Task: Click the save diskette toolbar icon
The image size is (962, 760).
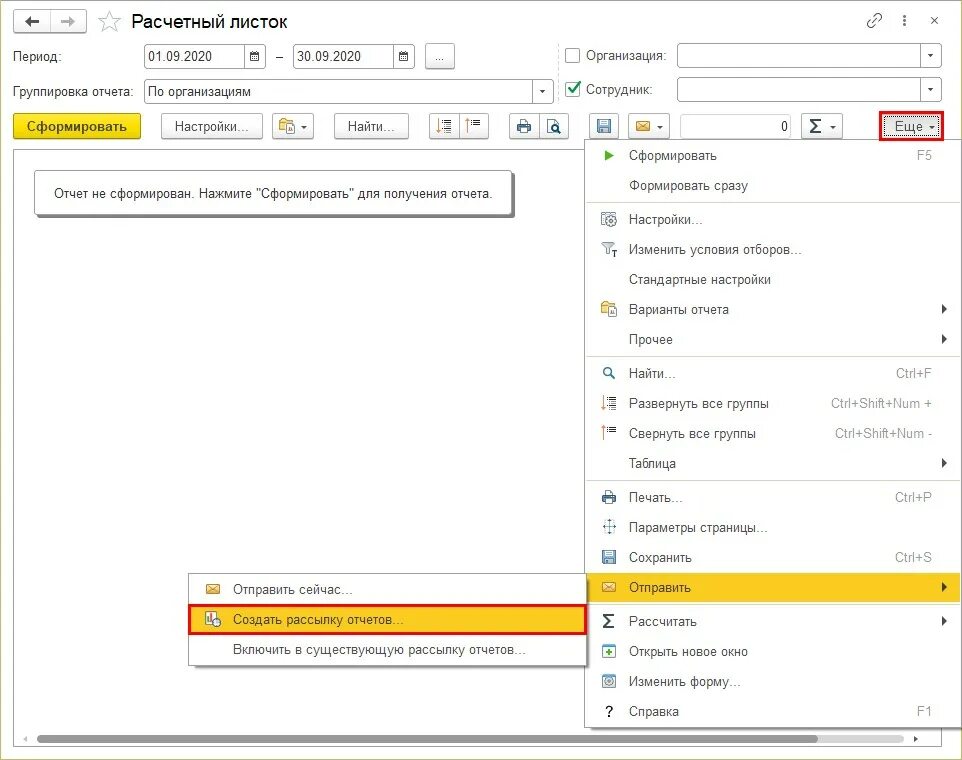Action: pyautogui.click(x=604, y=126)
